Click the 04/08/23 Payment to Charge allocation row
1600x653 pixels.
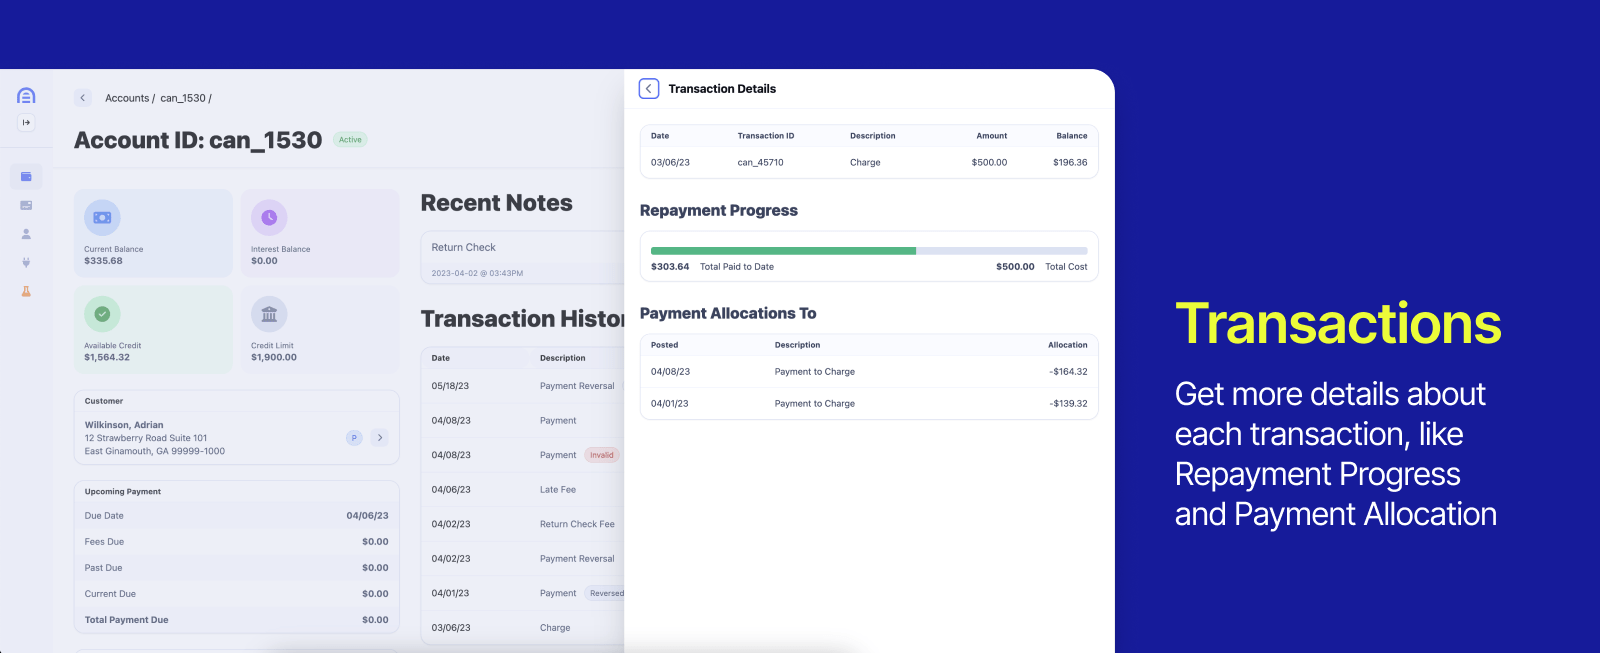click(x=869, y=372)
